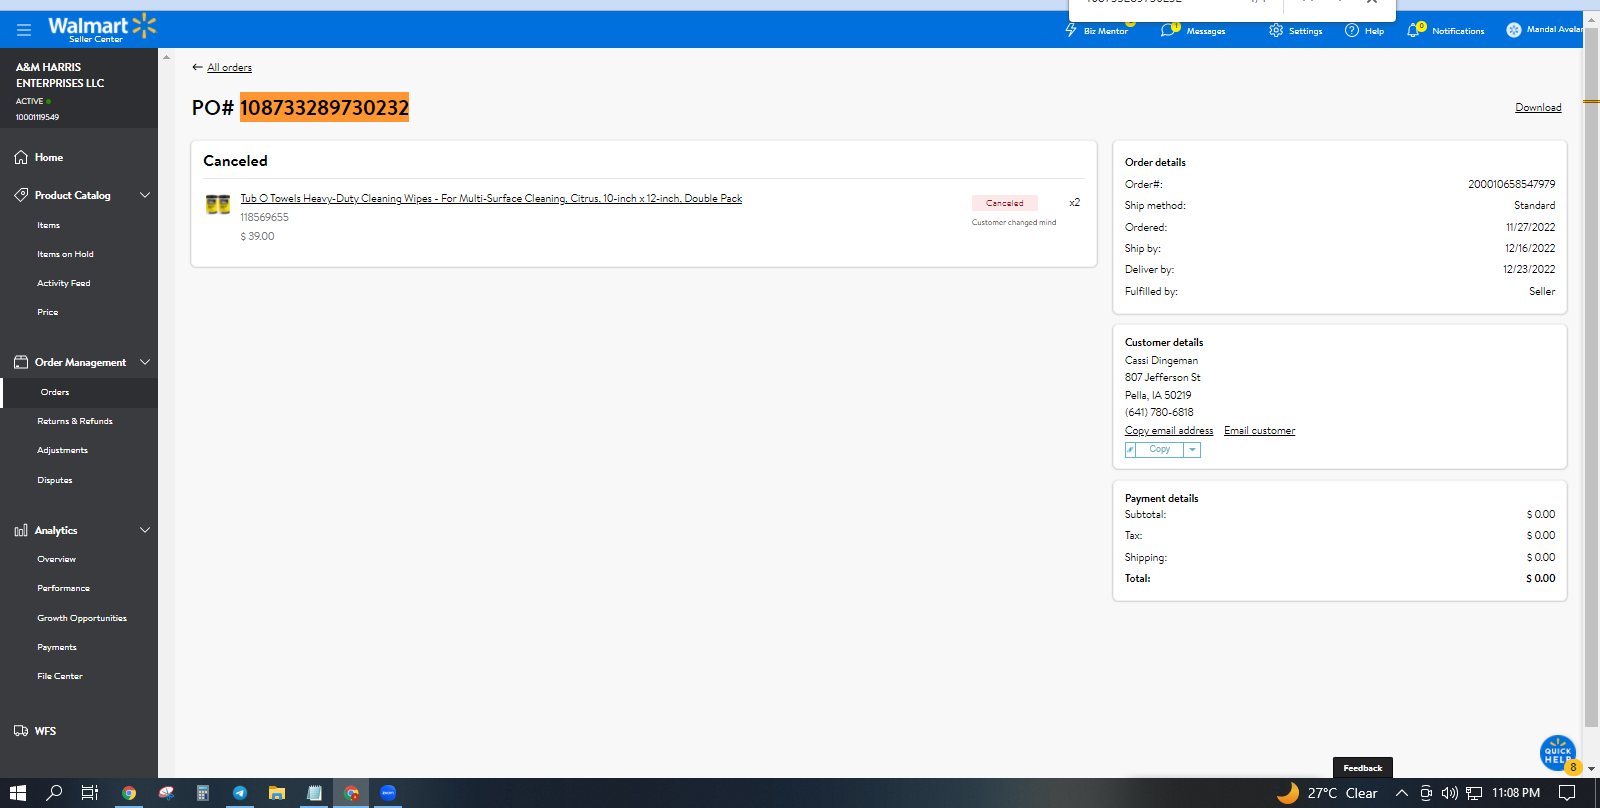This screenshot has width=1600, height=808.
Task: Open the Windows action center notifications icon
Action: 1567,793
